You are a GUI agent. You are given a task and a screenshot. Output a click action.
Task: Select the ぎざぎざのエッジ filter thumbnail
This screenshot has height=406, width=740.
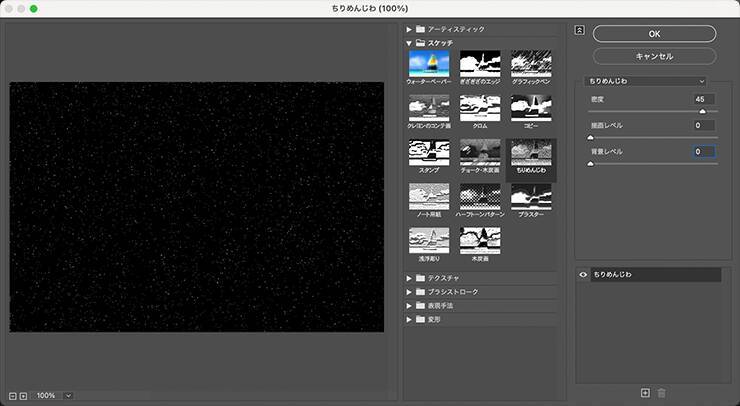click(480, 64)
